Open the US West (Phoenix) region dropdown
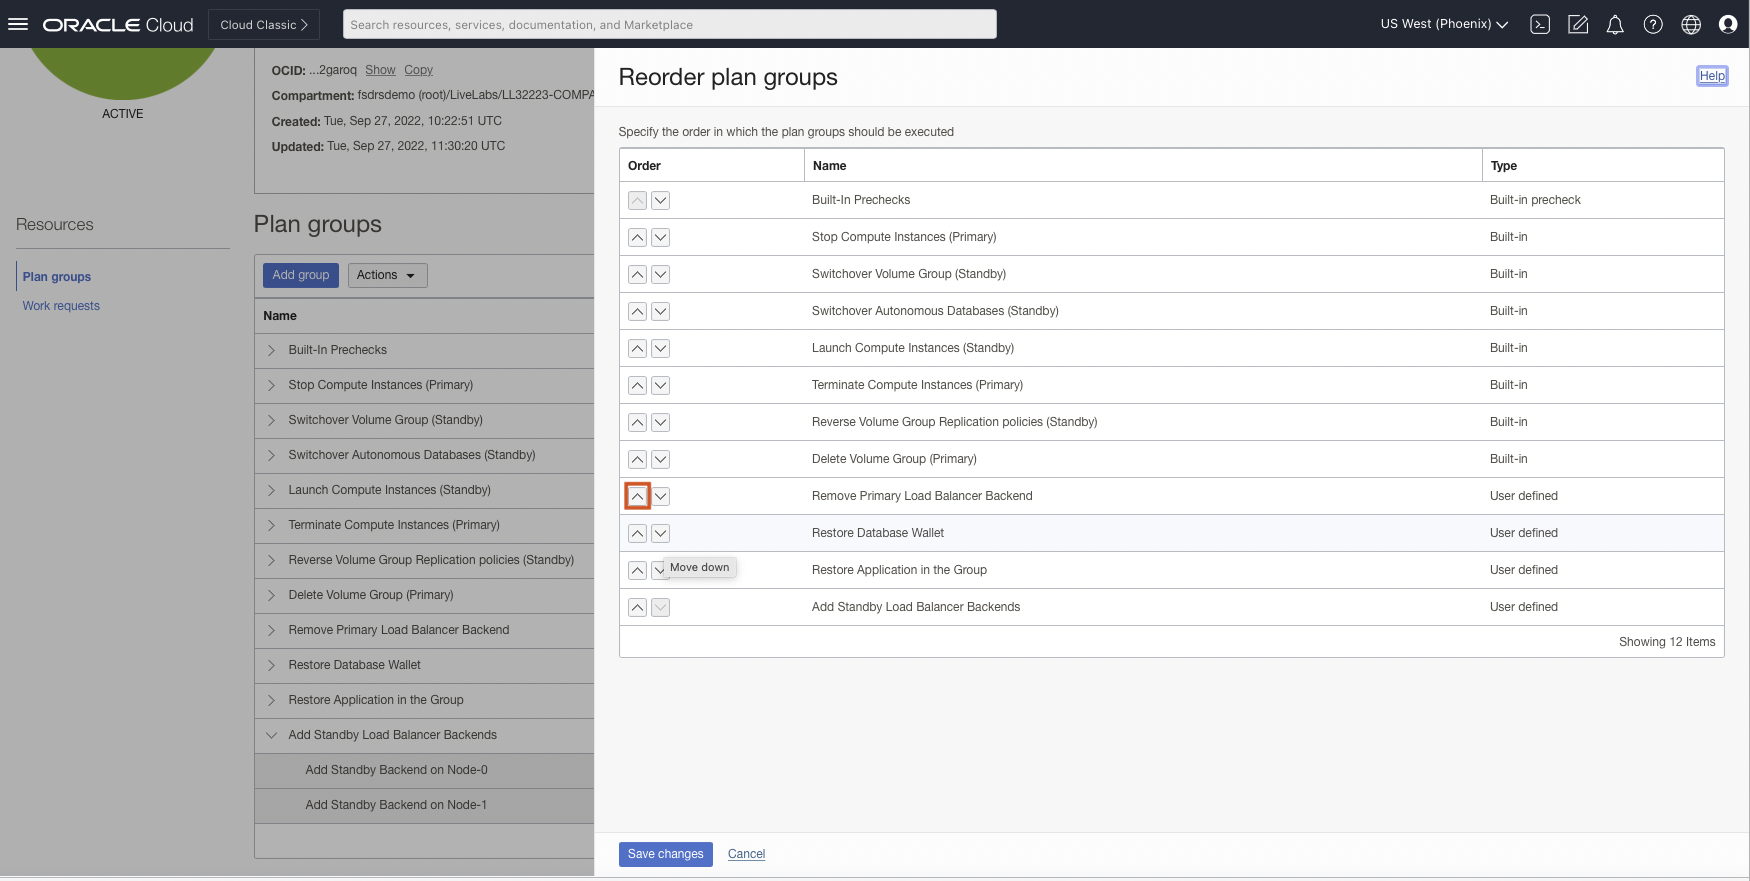 (1444, 25)
